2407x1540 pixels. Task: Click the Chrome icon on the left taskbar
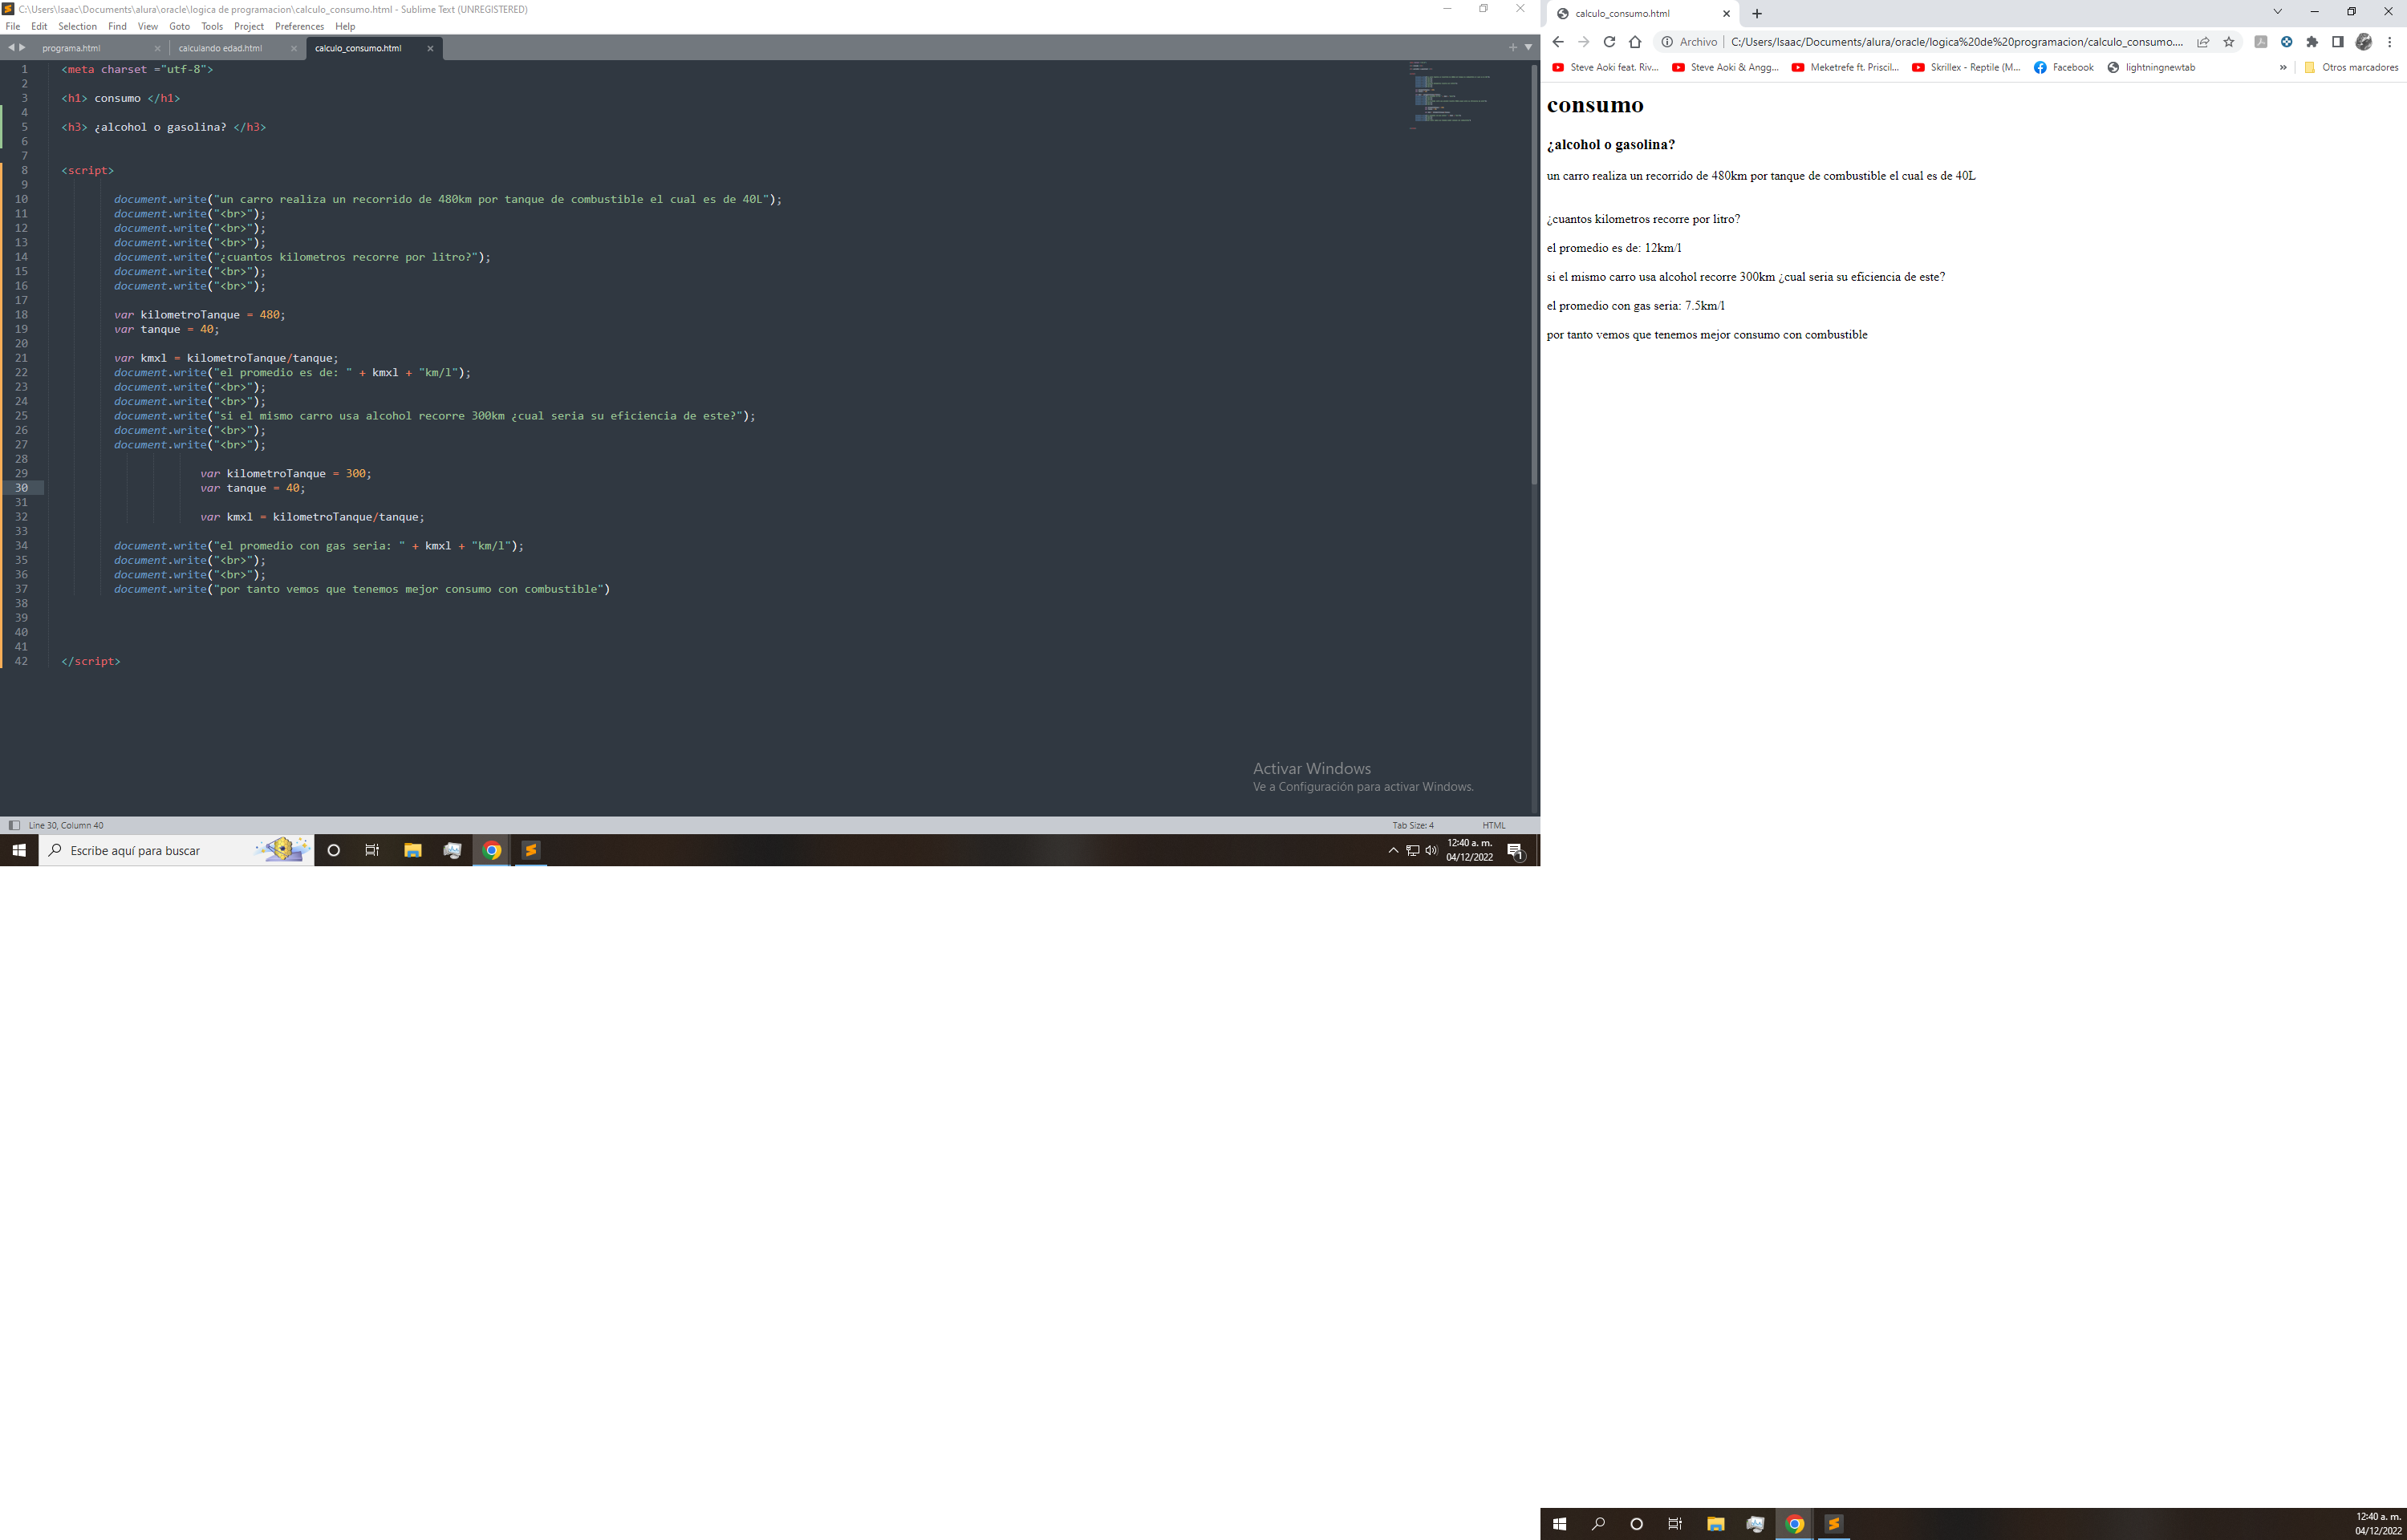(x=491, y=850)
